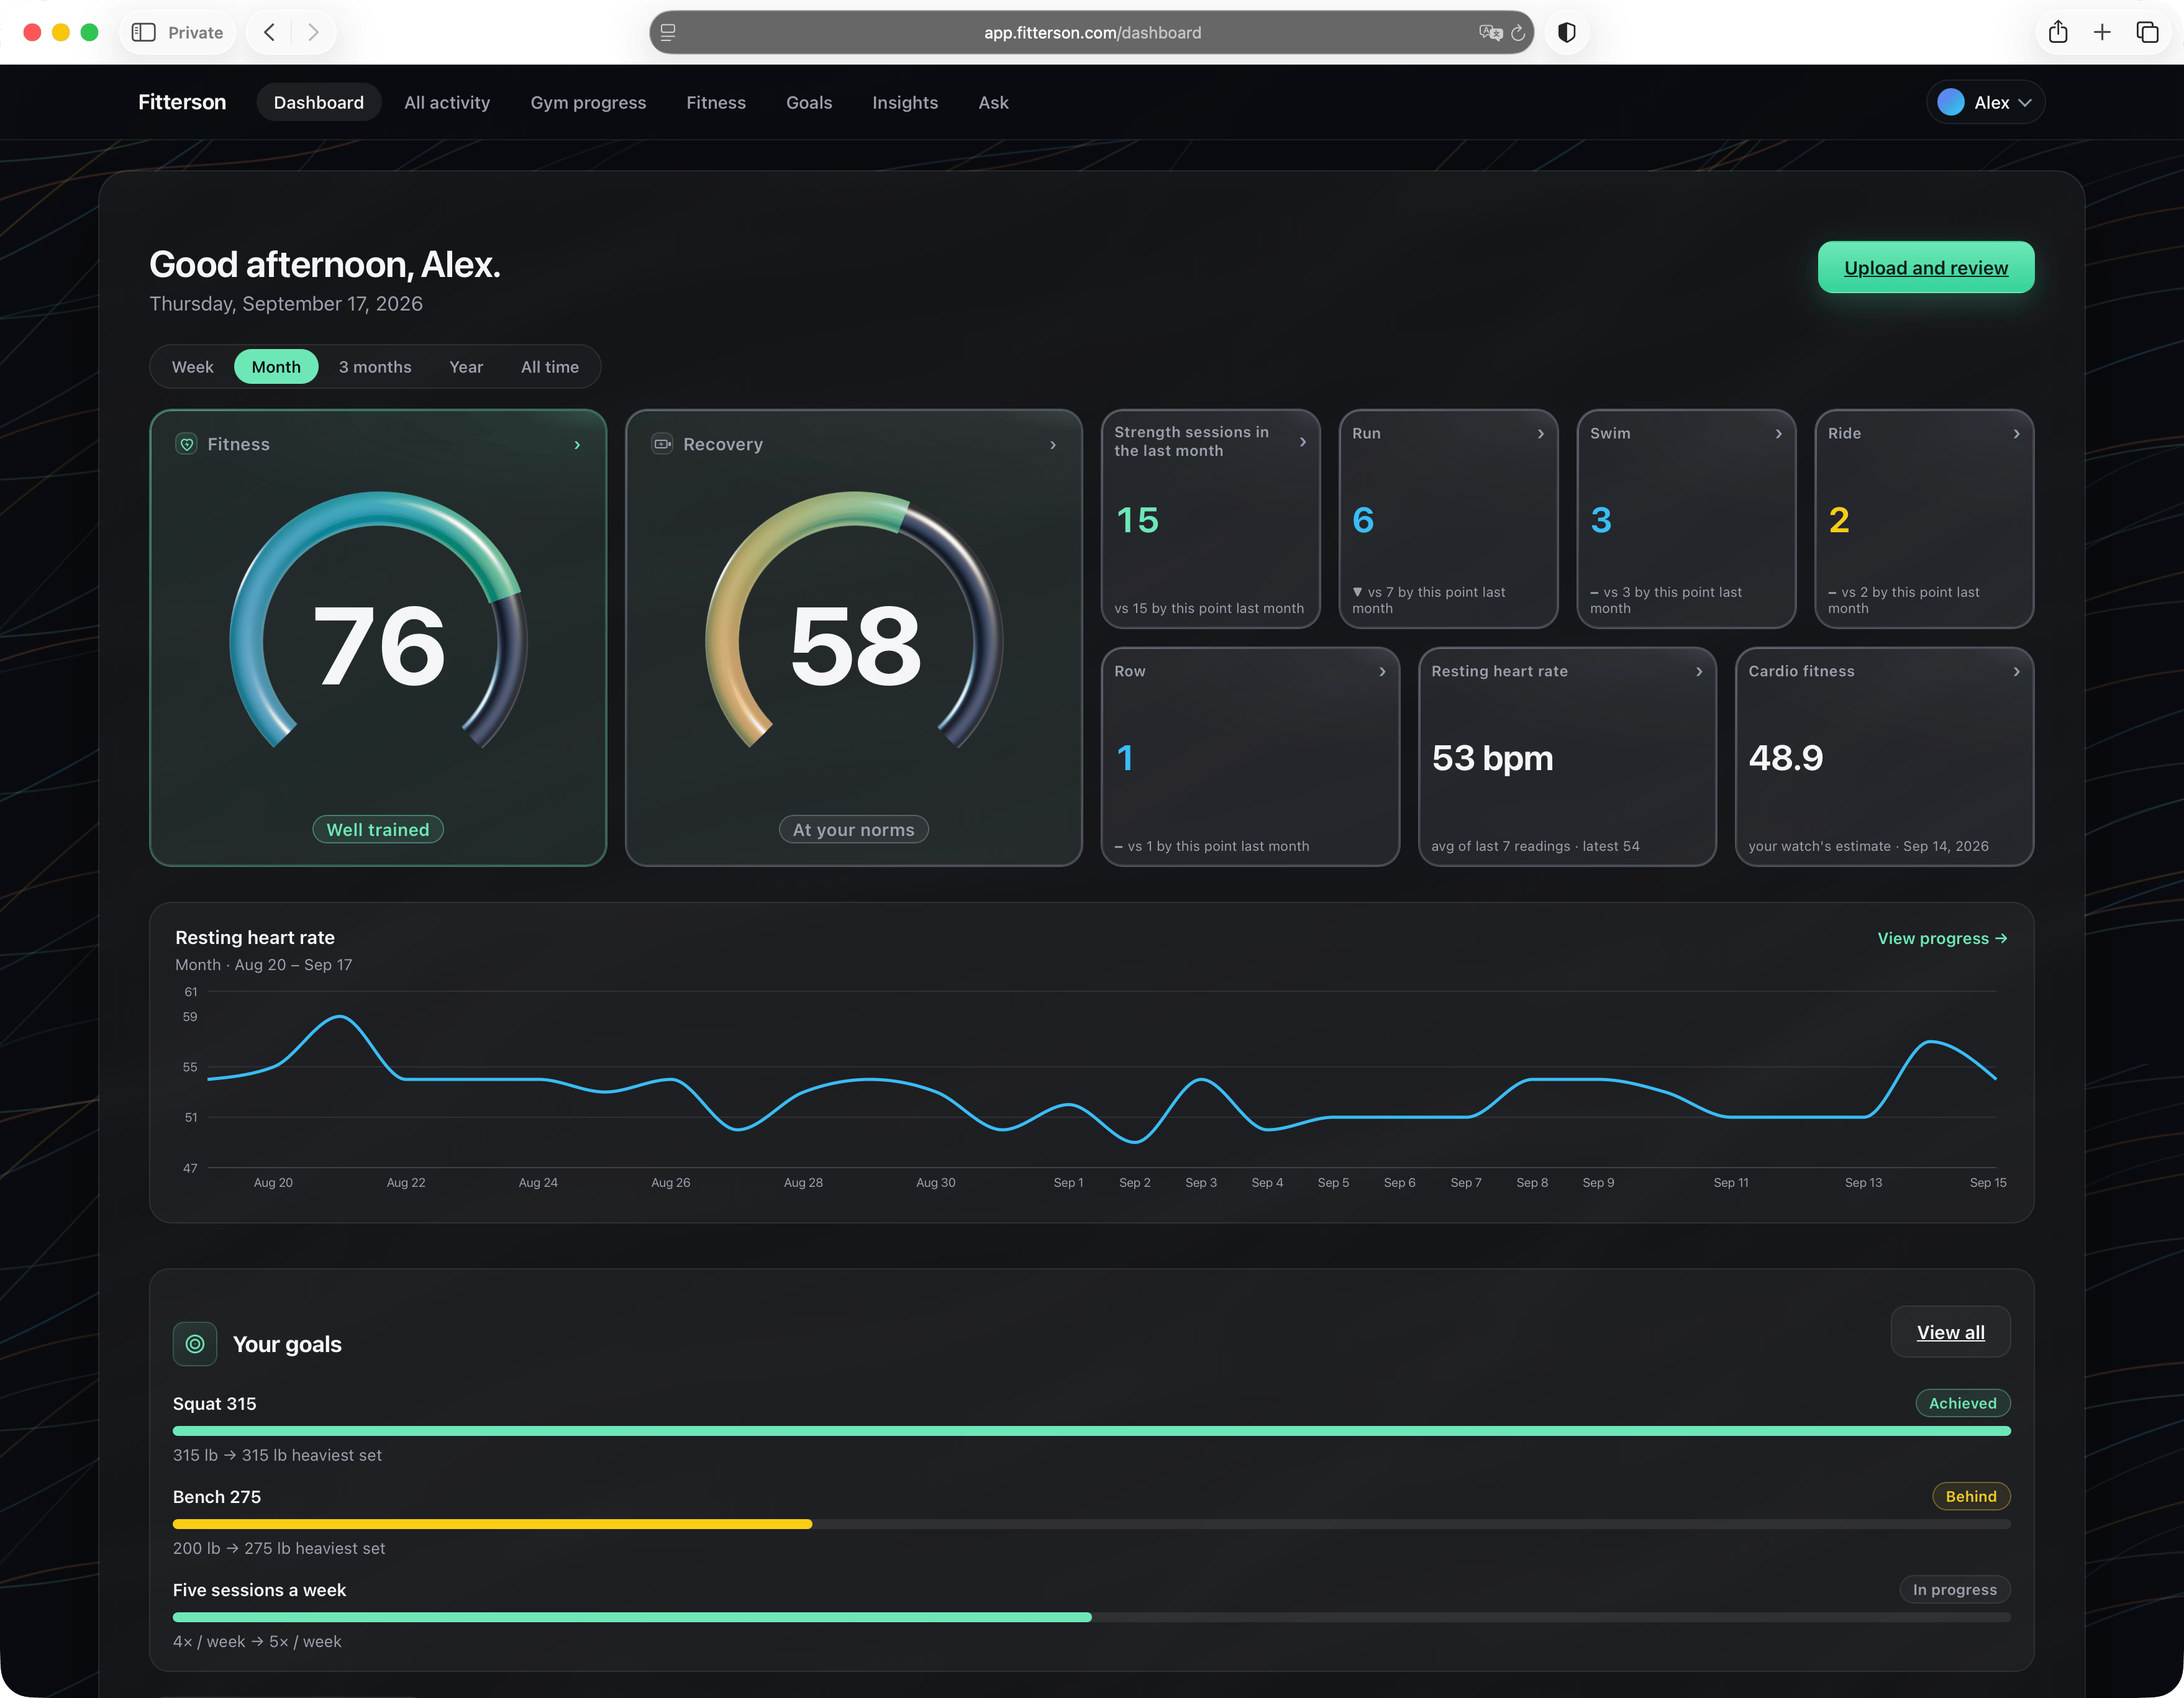
Task: Go to the Goals tab
Action: 809,102
